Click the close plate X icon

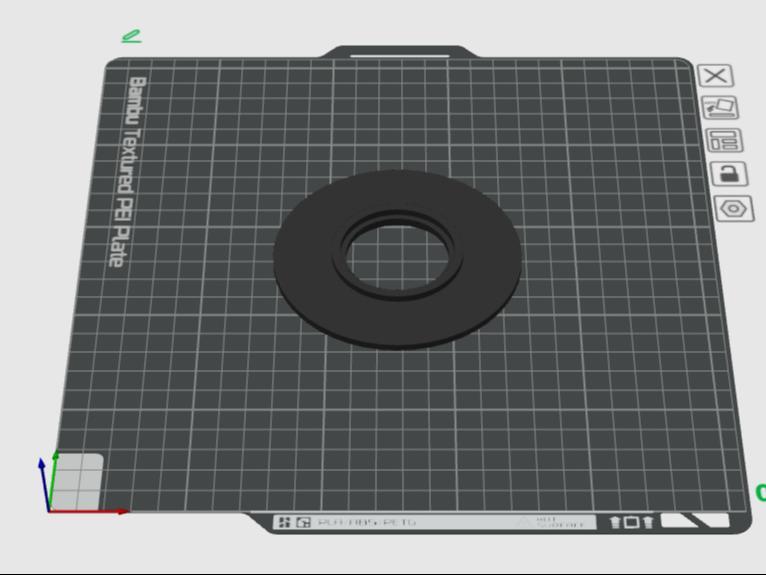point(715,76)
